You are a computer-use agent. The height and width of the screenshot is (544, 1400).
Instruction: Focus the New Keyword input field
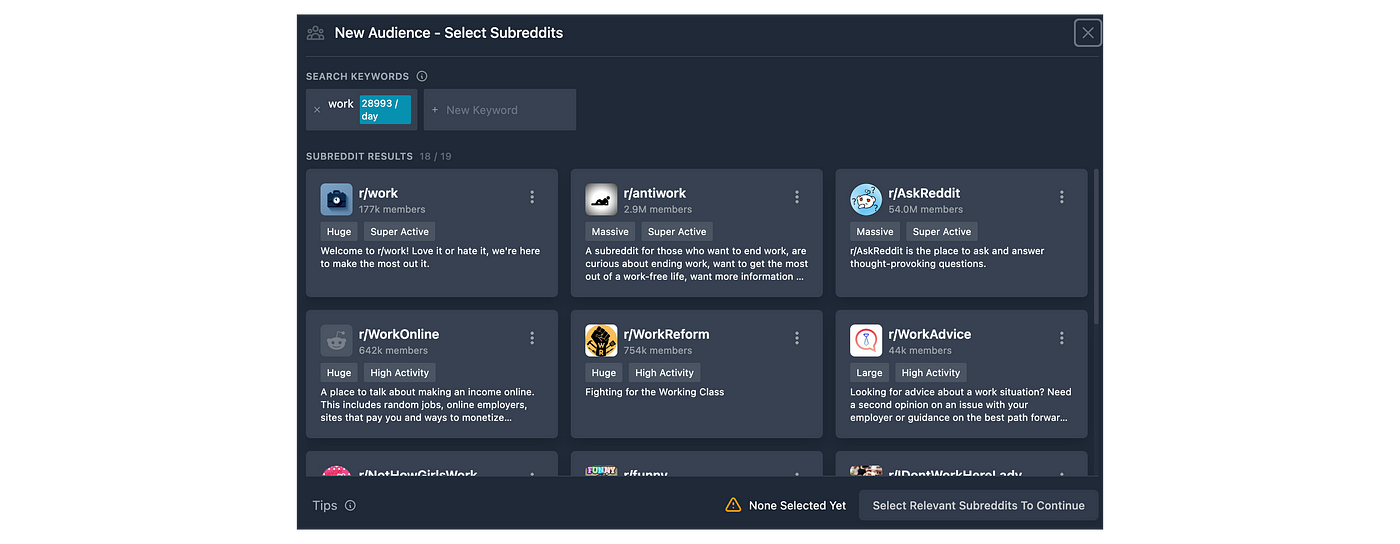(x=500, y=110)
